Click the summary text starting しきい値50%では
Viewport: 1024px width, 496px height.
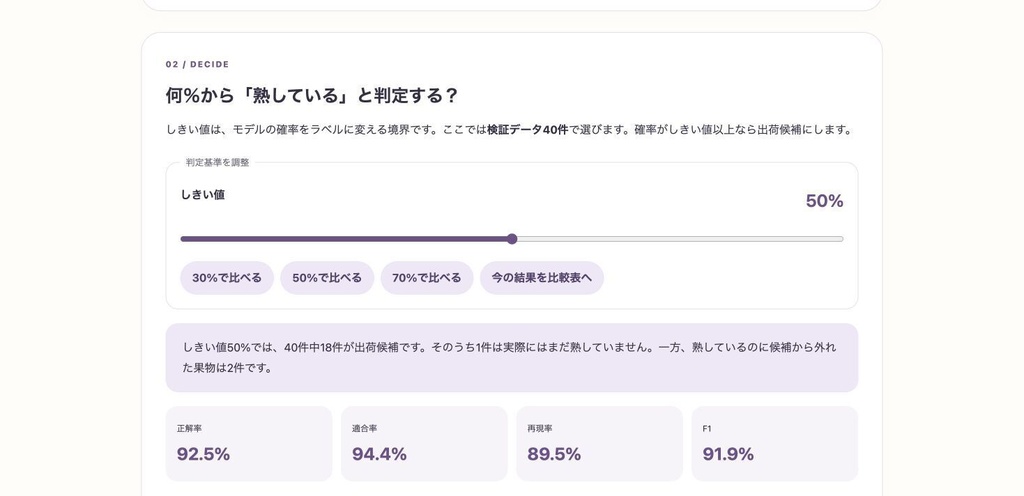click(x=509, y=358)
